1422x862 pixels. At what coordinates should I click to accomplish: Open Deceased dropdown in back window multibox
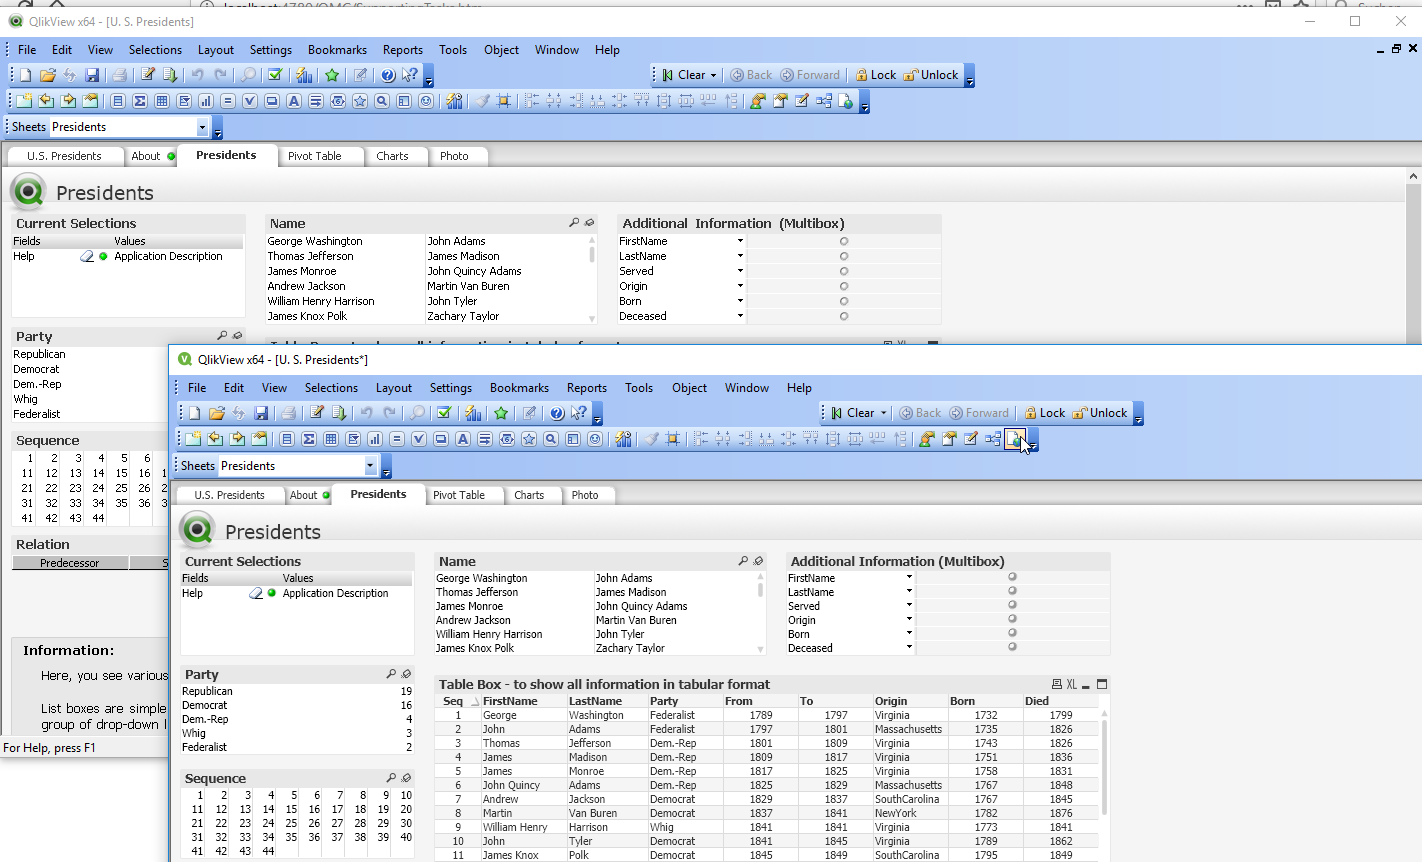pos(740,316)
